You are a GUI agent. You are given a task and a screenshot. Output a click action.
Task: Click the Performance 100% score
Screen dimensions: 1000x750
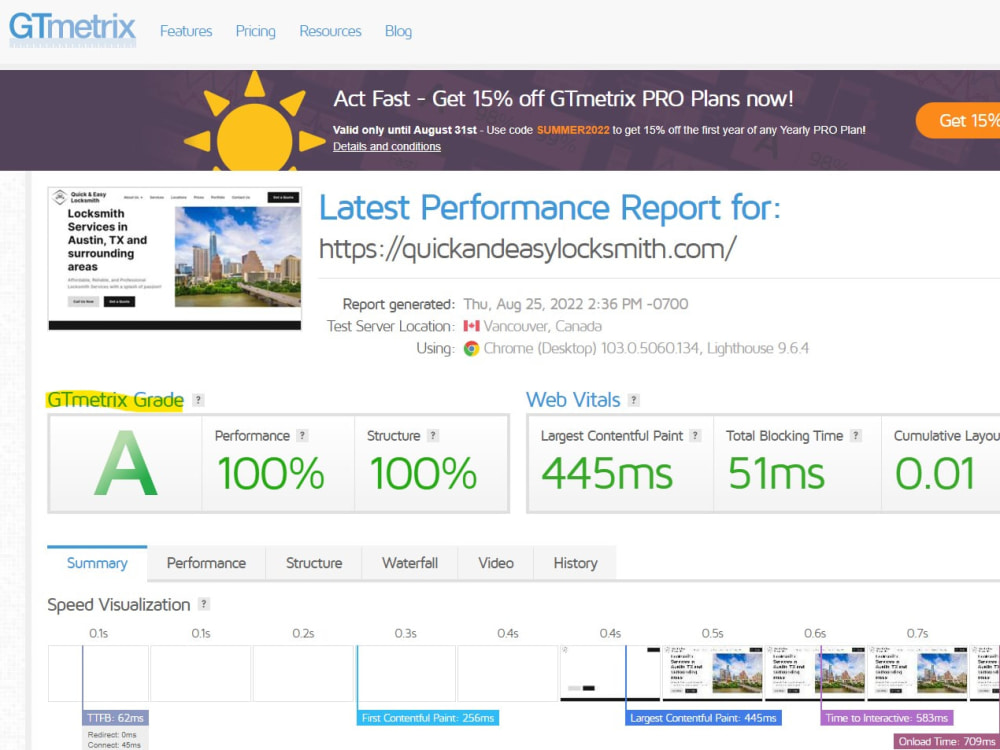(x=270, y=474)
